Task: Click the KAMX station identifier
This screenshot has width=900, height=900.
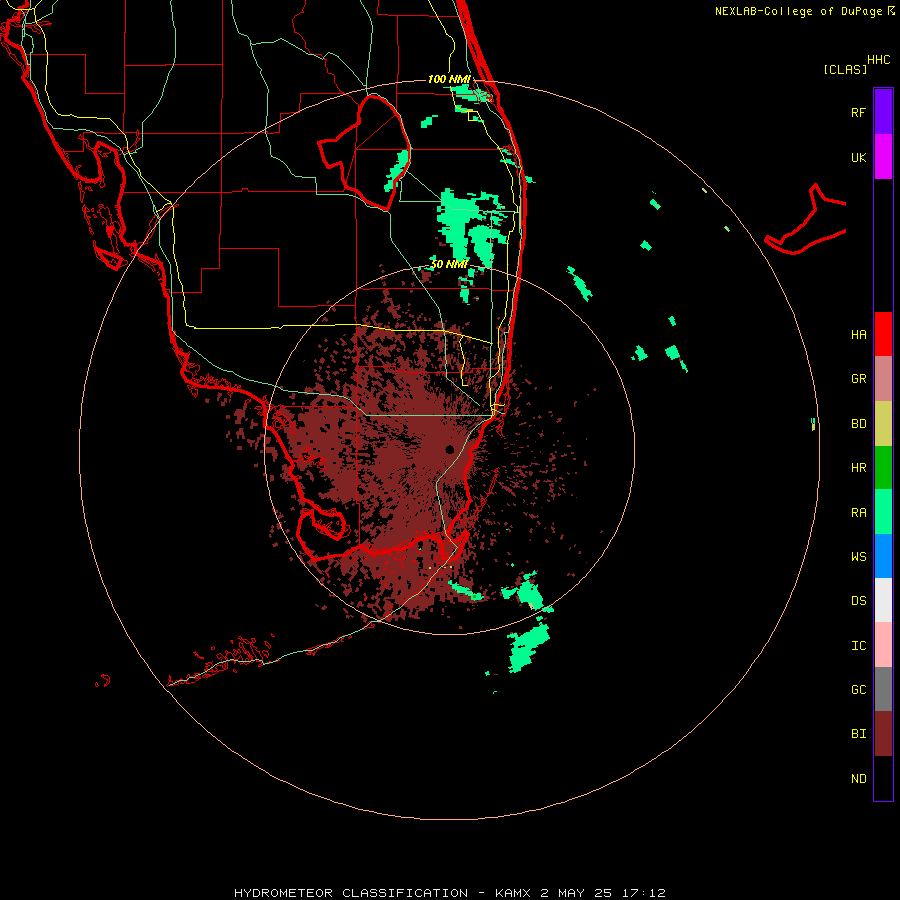Action: click(514, 893)
